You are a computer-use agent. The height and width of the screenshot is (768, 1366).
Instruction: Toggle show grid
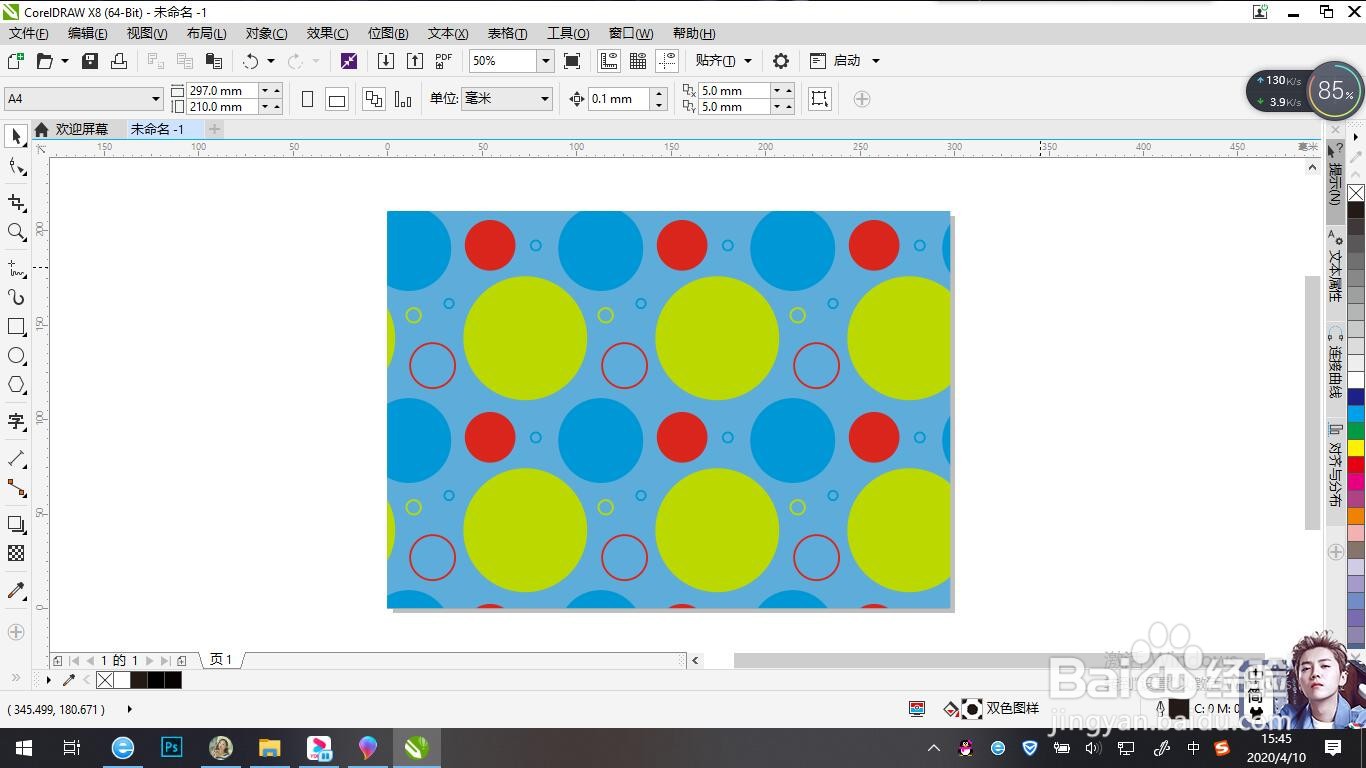[x=638, y=61]
